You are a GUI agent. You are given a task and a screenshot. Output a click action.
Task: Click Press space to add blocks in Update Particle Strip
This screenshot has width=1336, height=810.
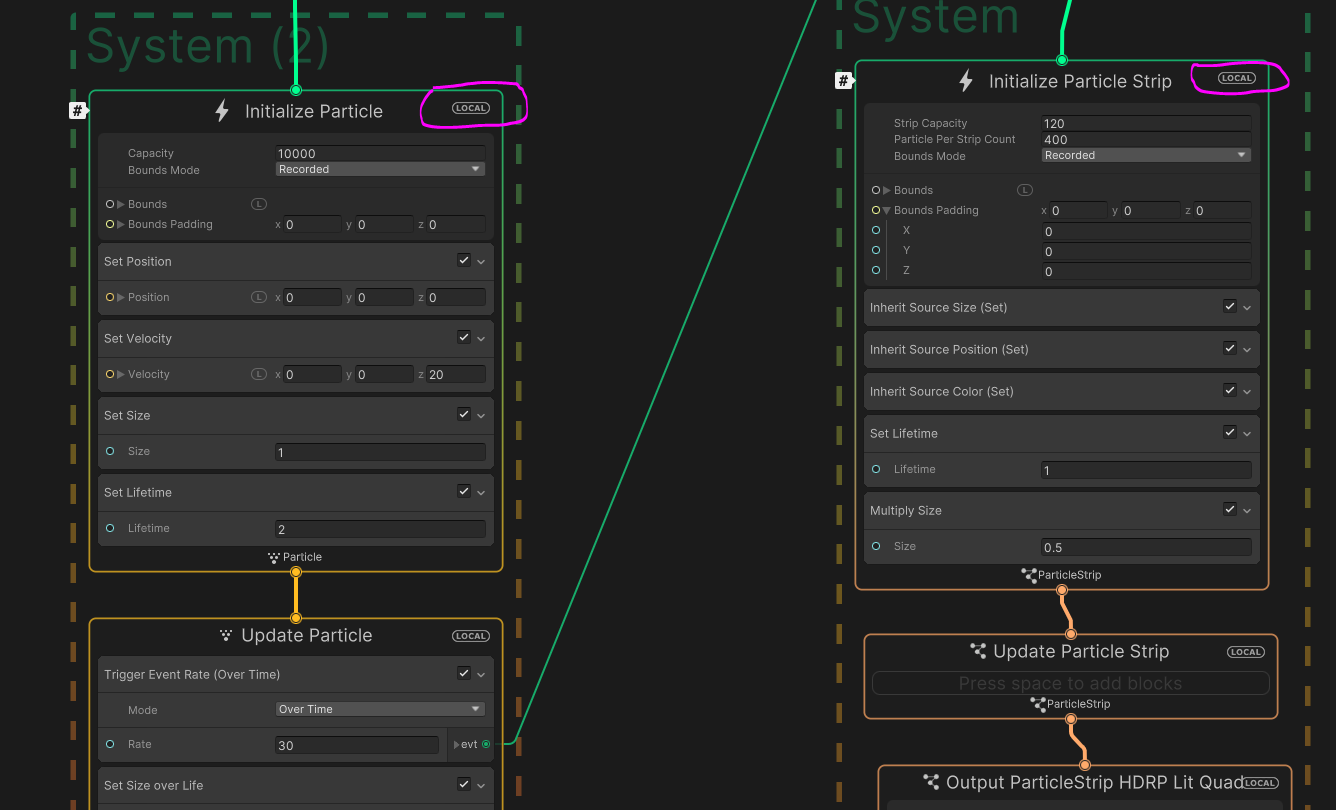click(x=1070, y=683)
